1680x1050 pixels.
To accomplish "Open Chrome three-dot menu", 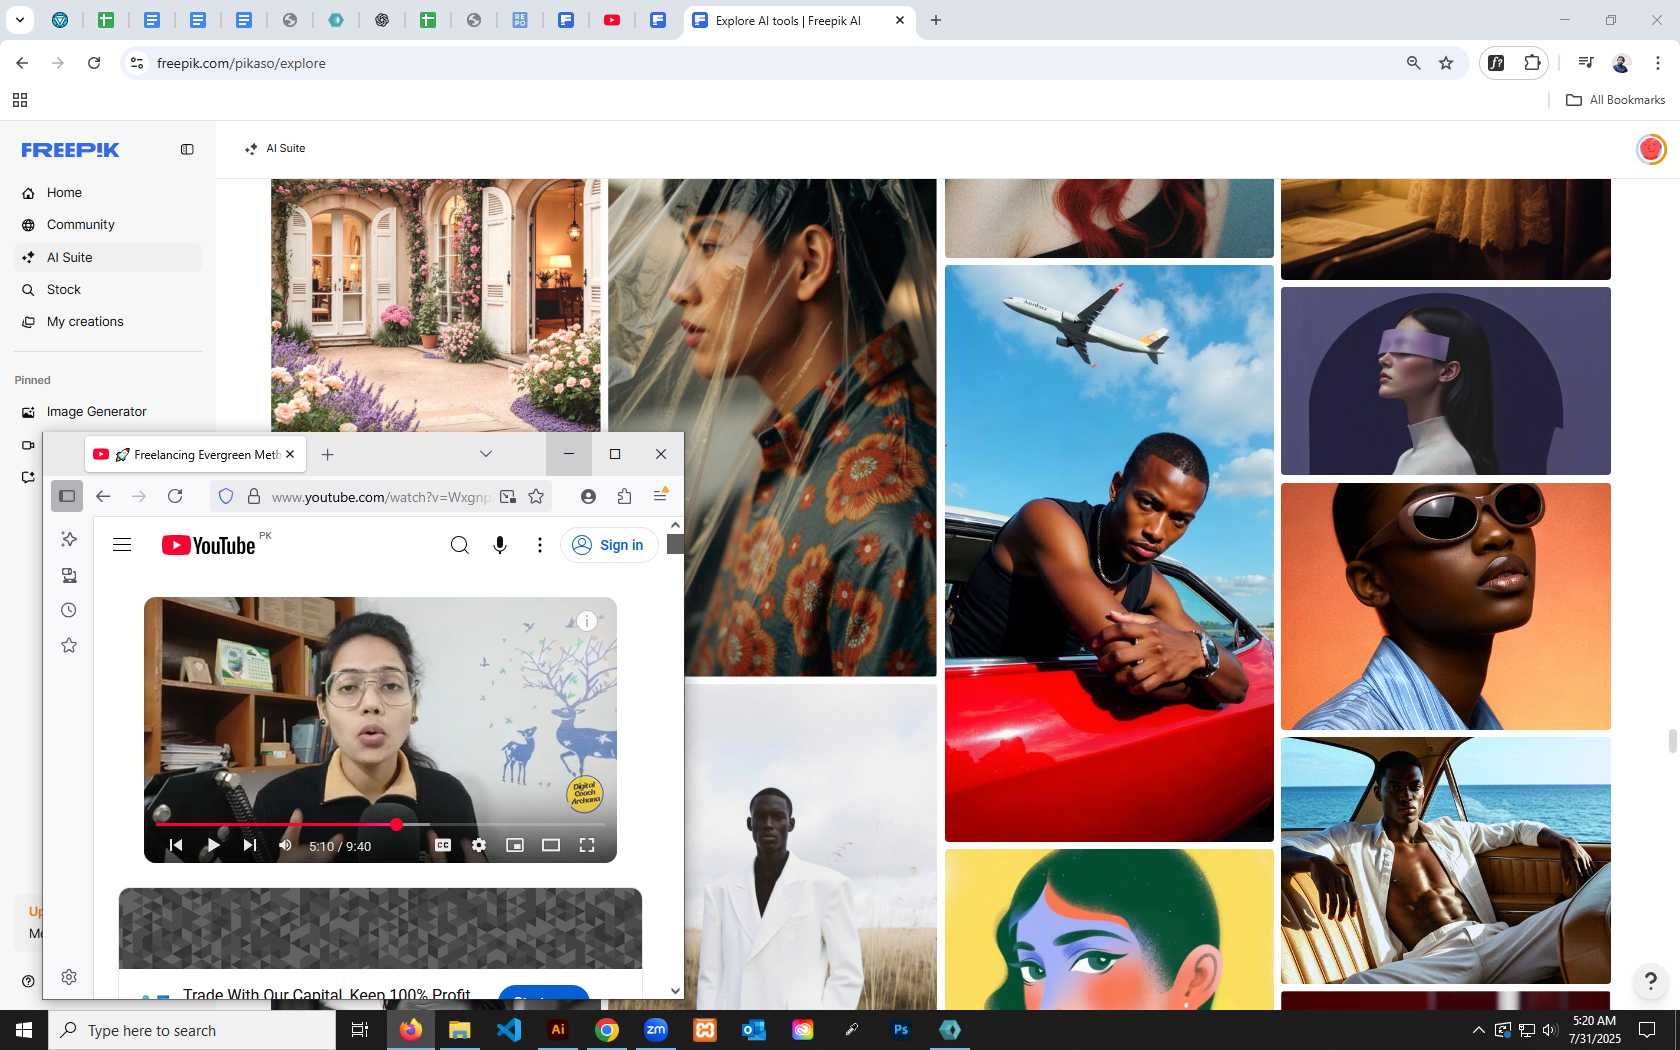I will click(x=1658, y=63).
